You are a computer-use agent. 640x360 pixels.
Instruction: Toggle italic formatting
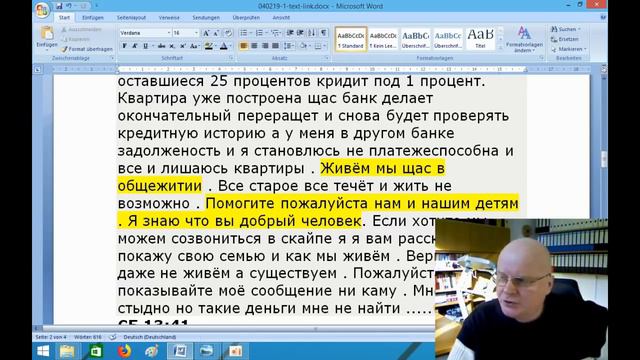click(135, 46)
